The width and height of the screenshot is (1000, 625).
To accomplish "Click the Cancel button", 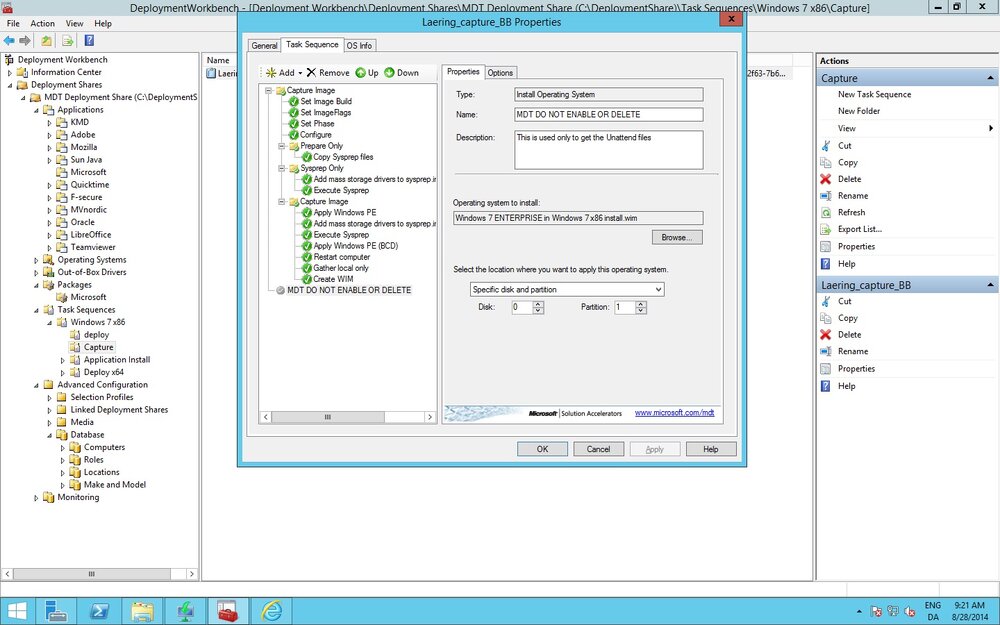I will (598, 449).
